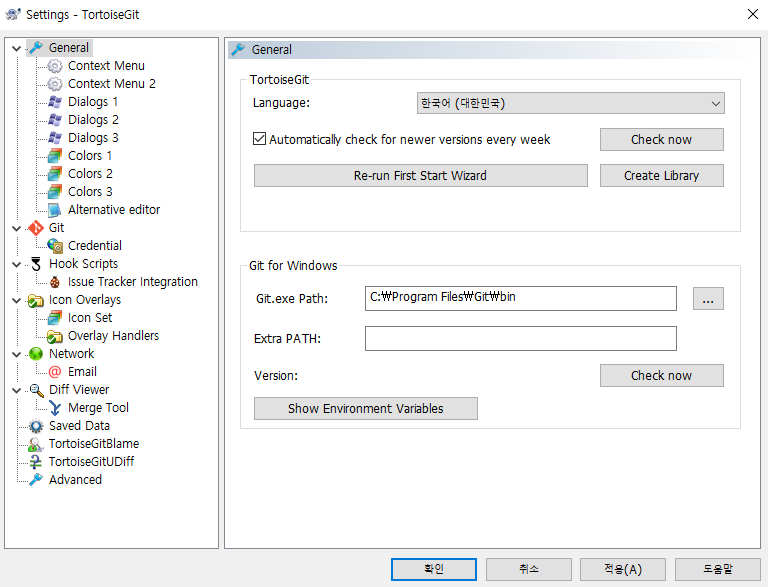Click Re-run First Start Wizard button
The width and height of the screenshot is (768, 587).
(x=420, y=175)
